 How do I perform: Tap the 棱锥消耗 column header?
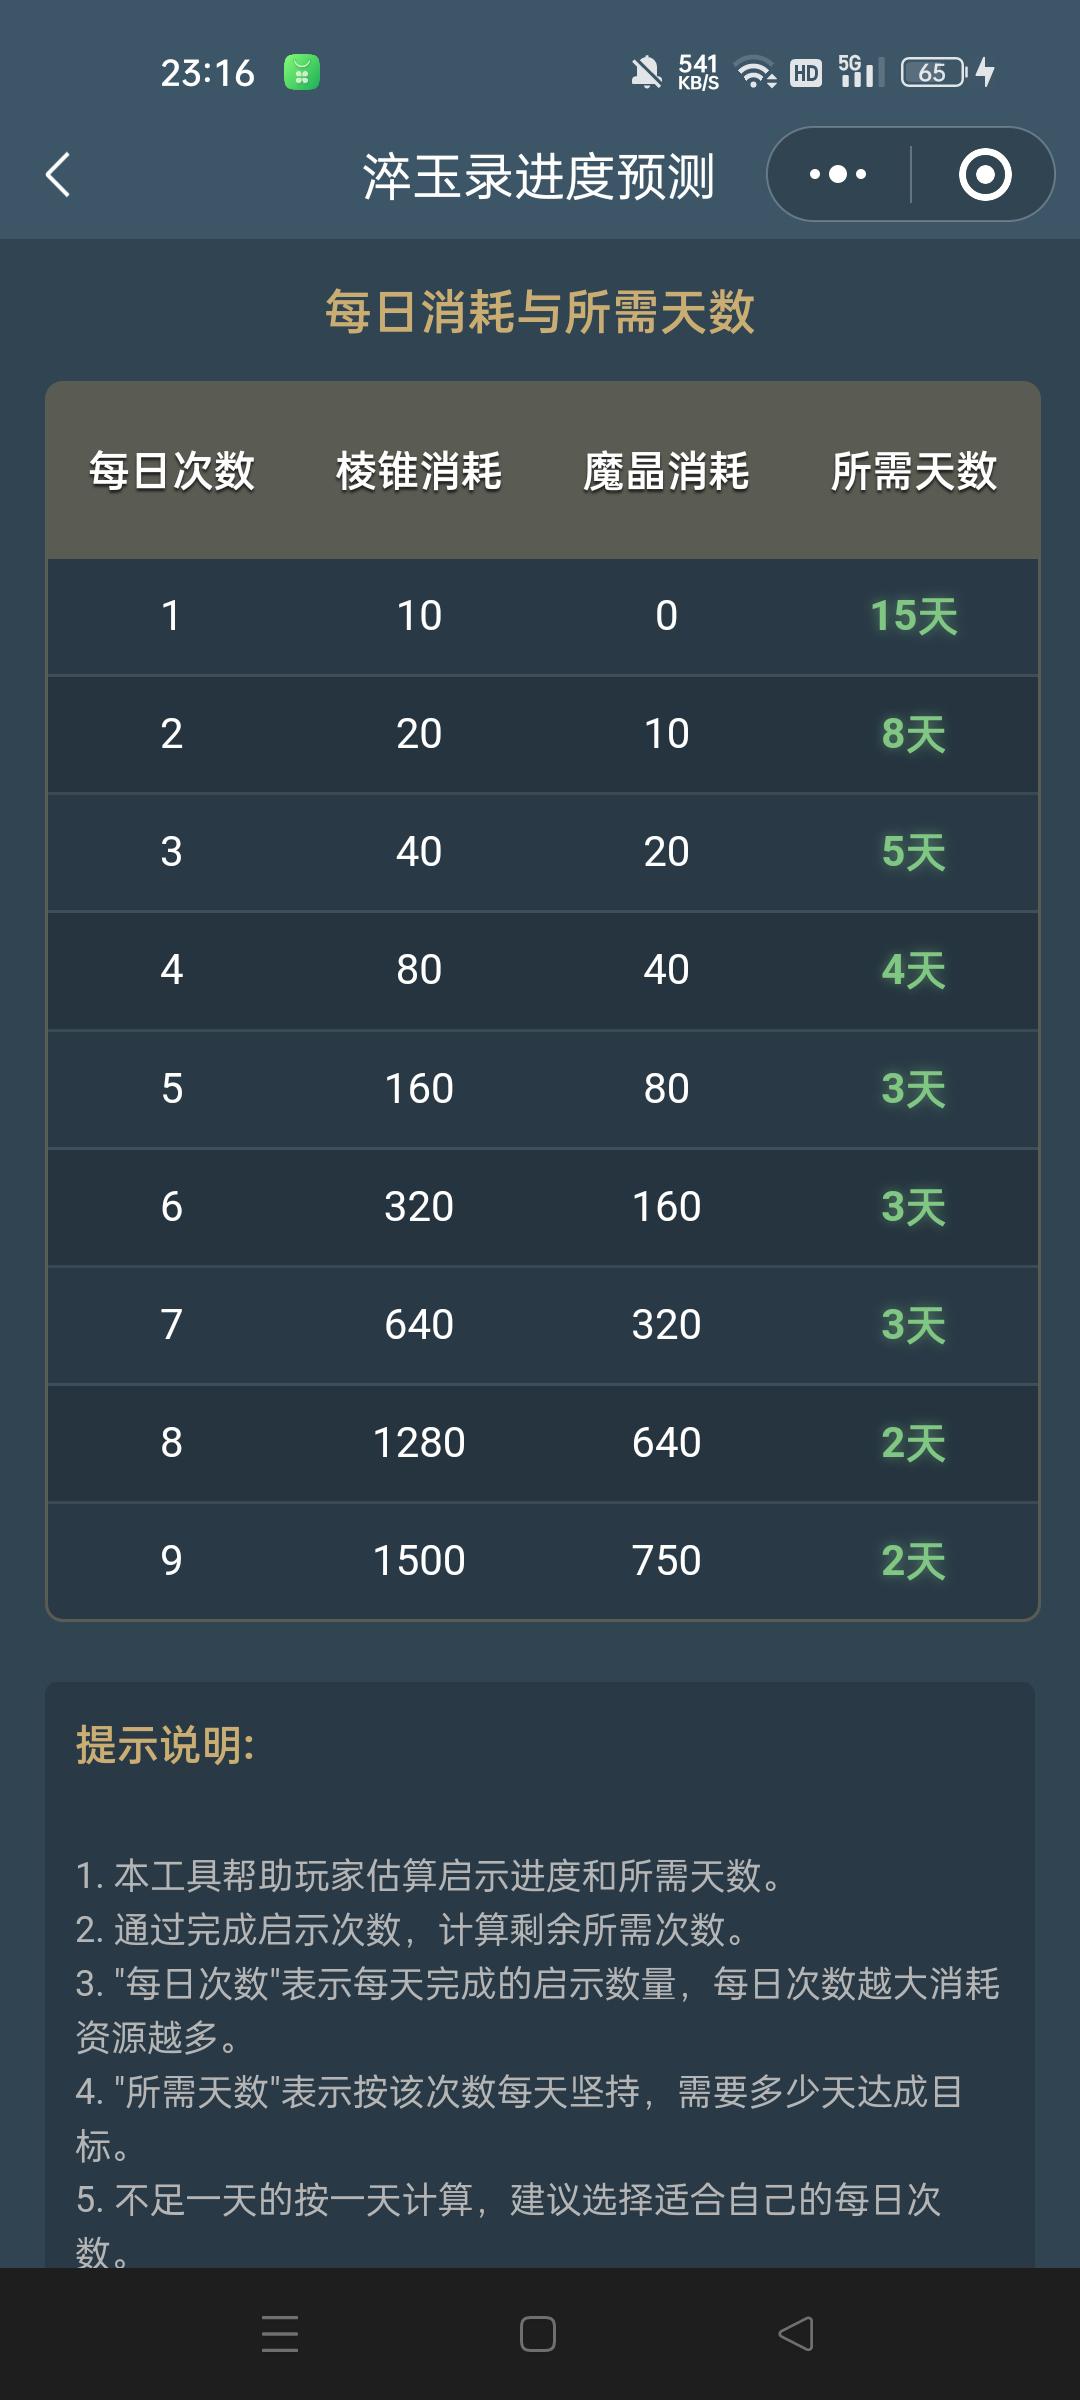click(419, 471)
